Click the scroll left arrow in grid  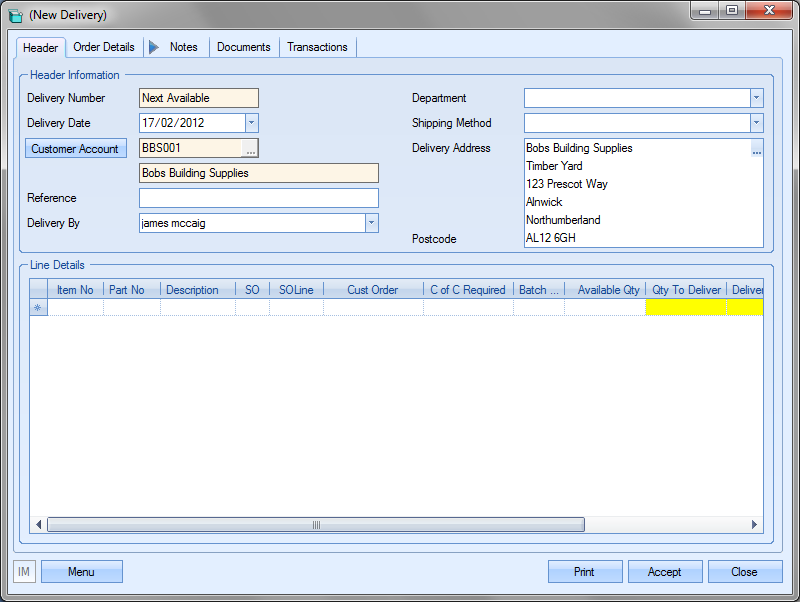pyautogui.click(x=39, y=525)
